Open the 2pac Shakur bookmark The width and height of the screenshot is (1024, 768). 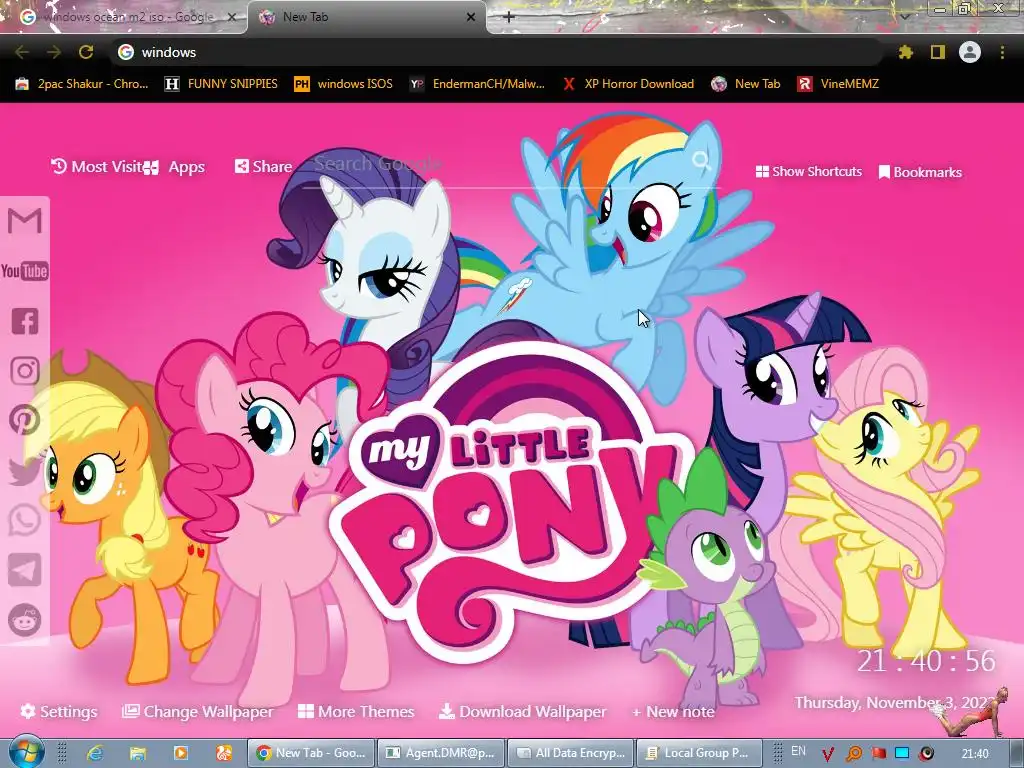pyautogui.click(x=82, y=84)
